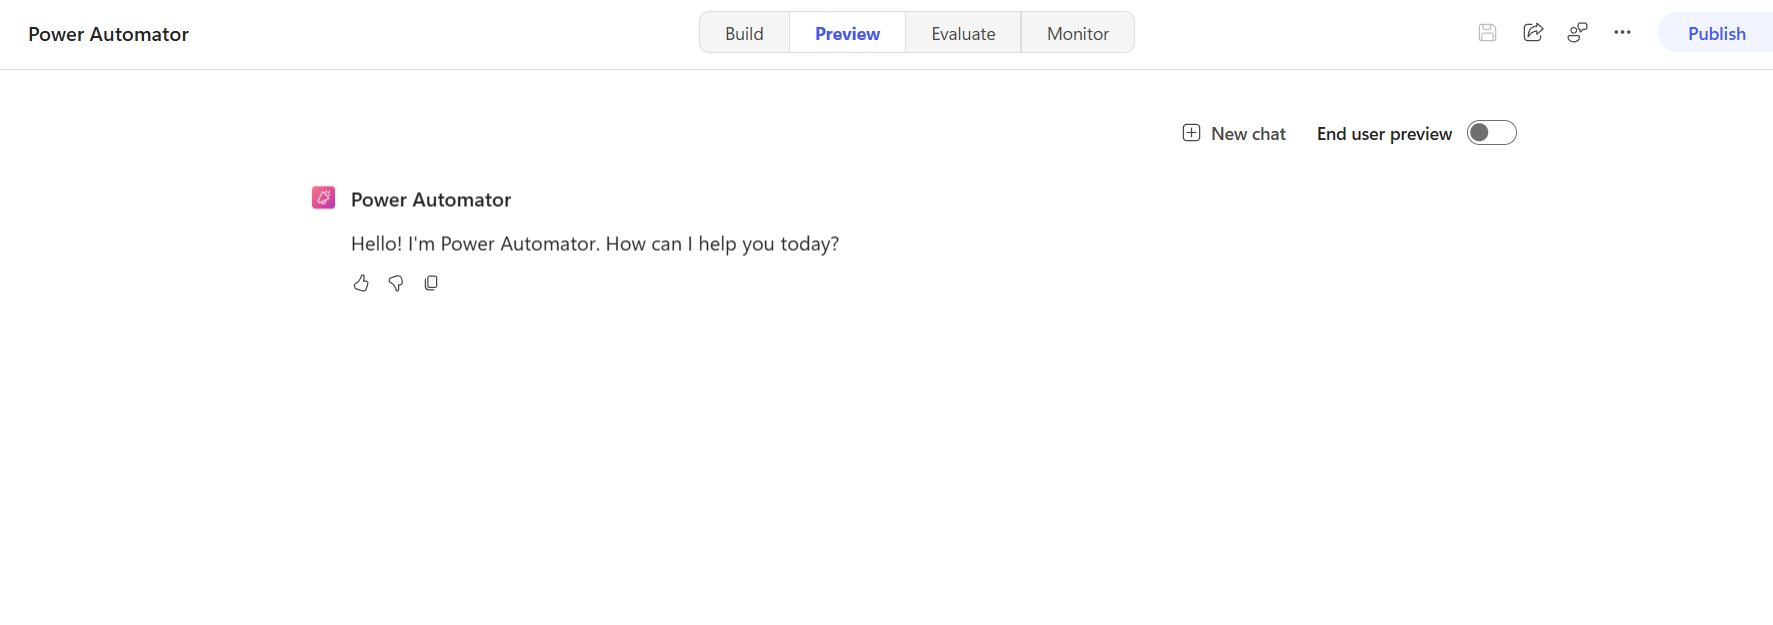Switch to the Build tab
This screenshot has width=1773, height=625.
[x=744, y=33]
